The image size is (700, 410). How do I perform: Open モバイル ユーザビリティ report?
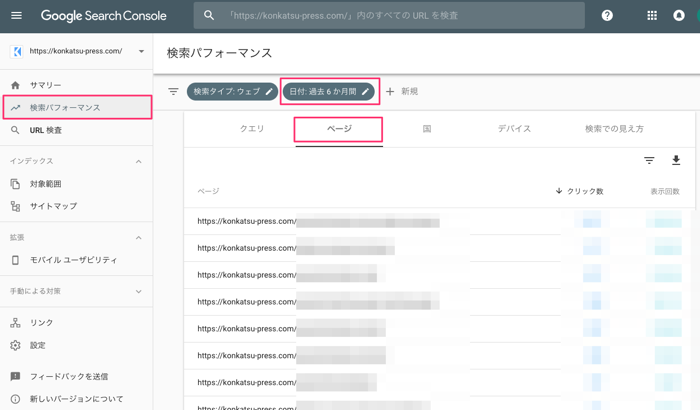pyautogui.click(x=76, y=260)
